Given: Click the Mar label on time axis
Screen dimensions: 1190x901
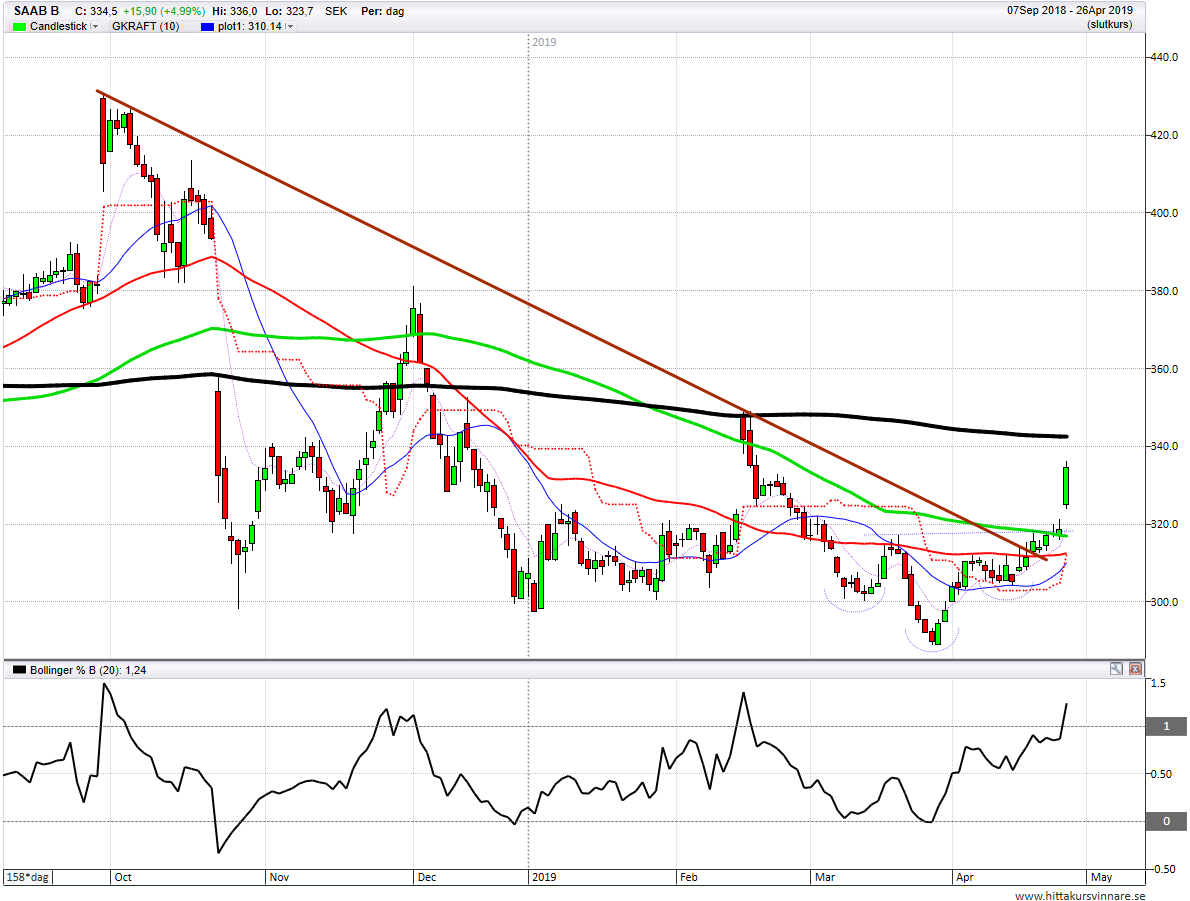Looking at the screenshot, I should (x=825, y=877).
